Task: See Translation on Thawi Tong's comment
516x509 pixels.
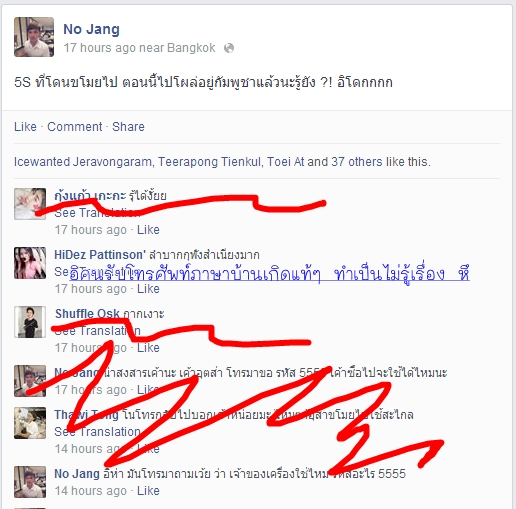Action: [97, 432]
